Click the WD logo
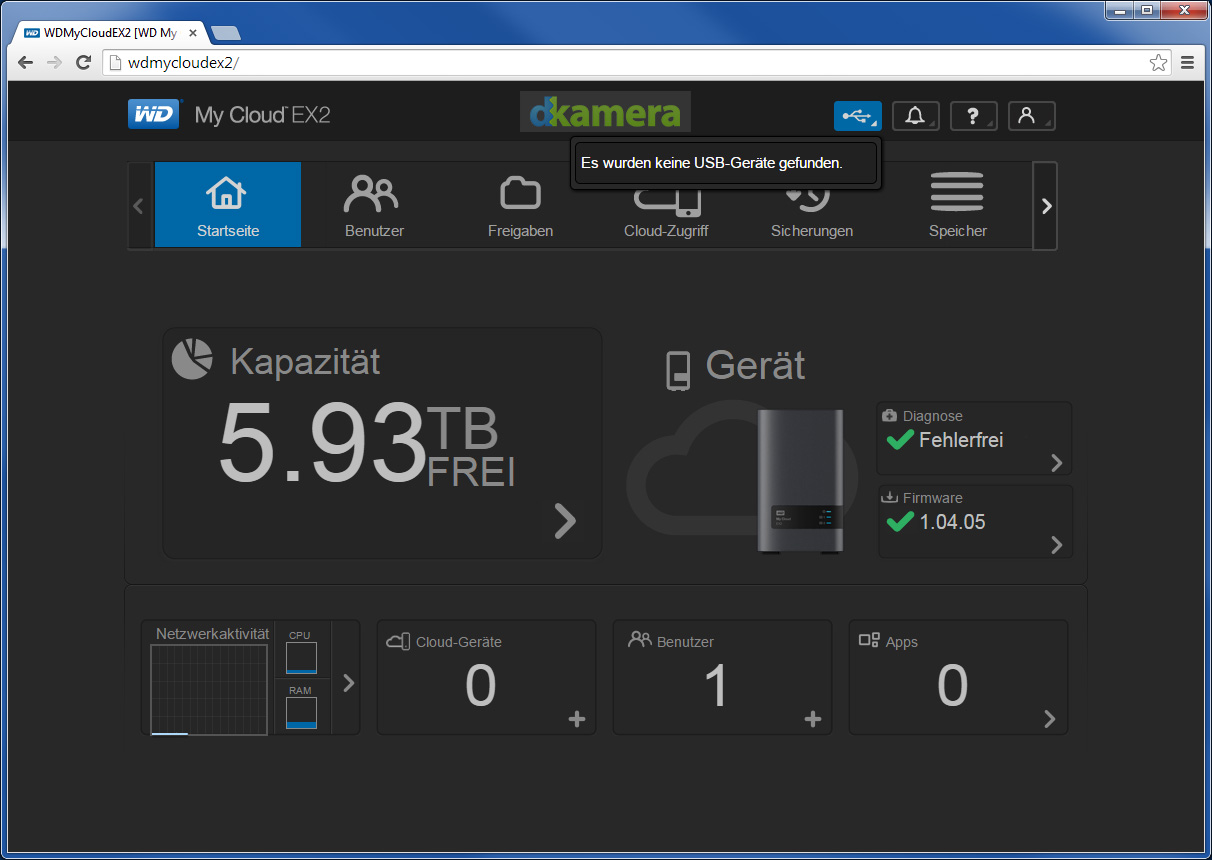Image resolution: width=1212 pixels, height=860 pixels. click(154, 115)
